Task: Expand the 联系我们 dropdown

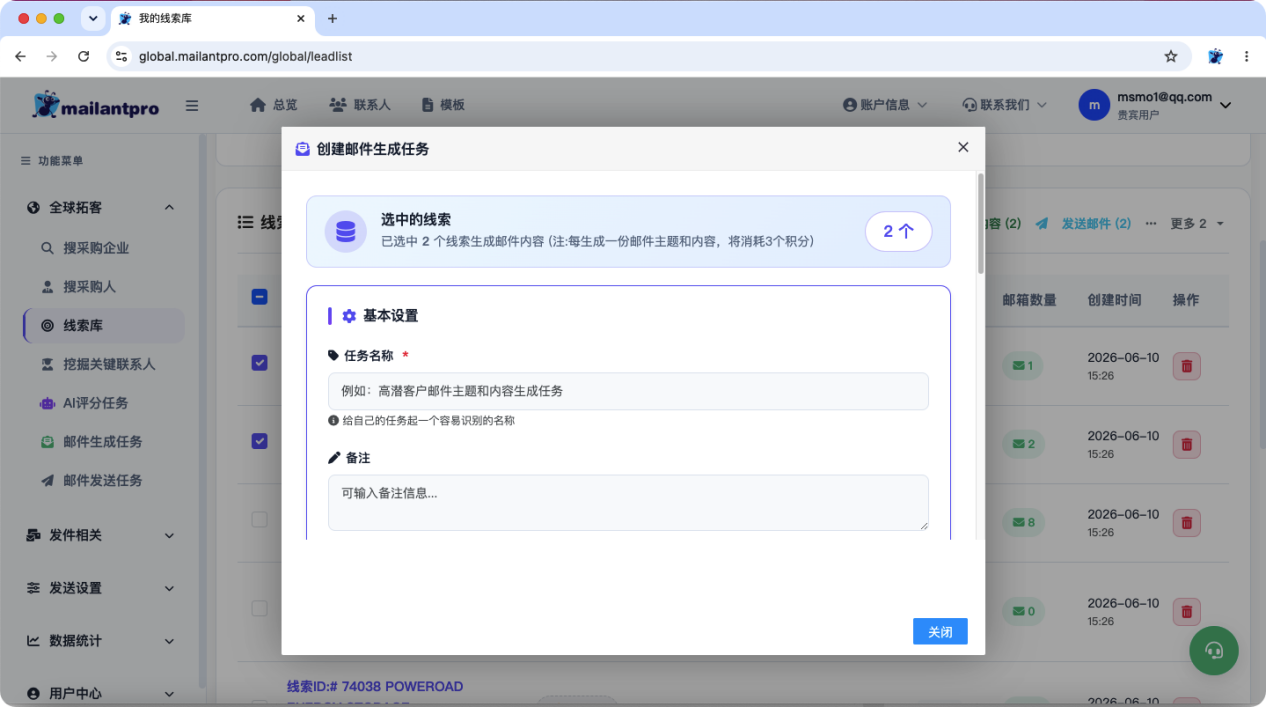Action: [1004, 105]
